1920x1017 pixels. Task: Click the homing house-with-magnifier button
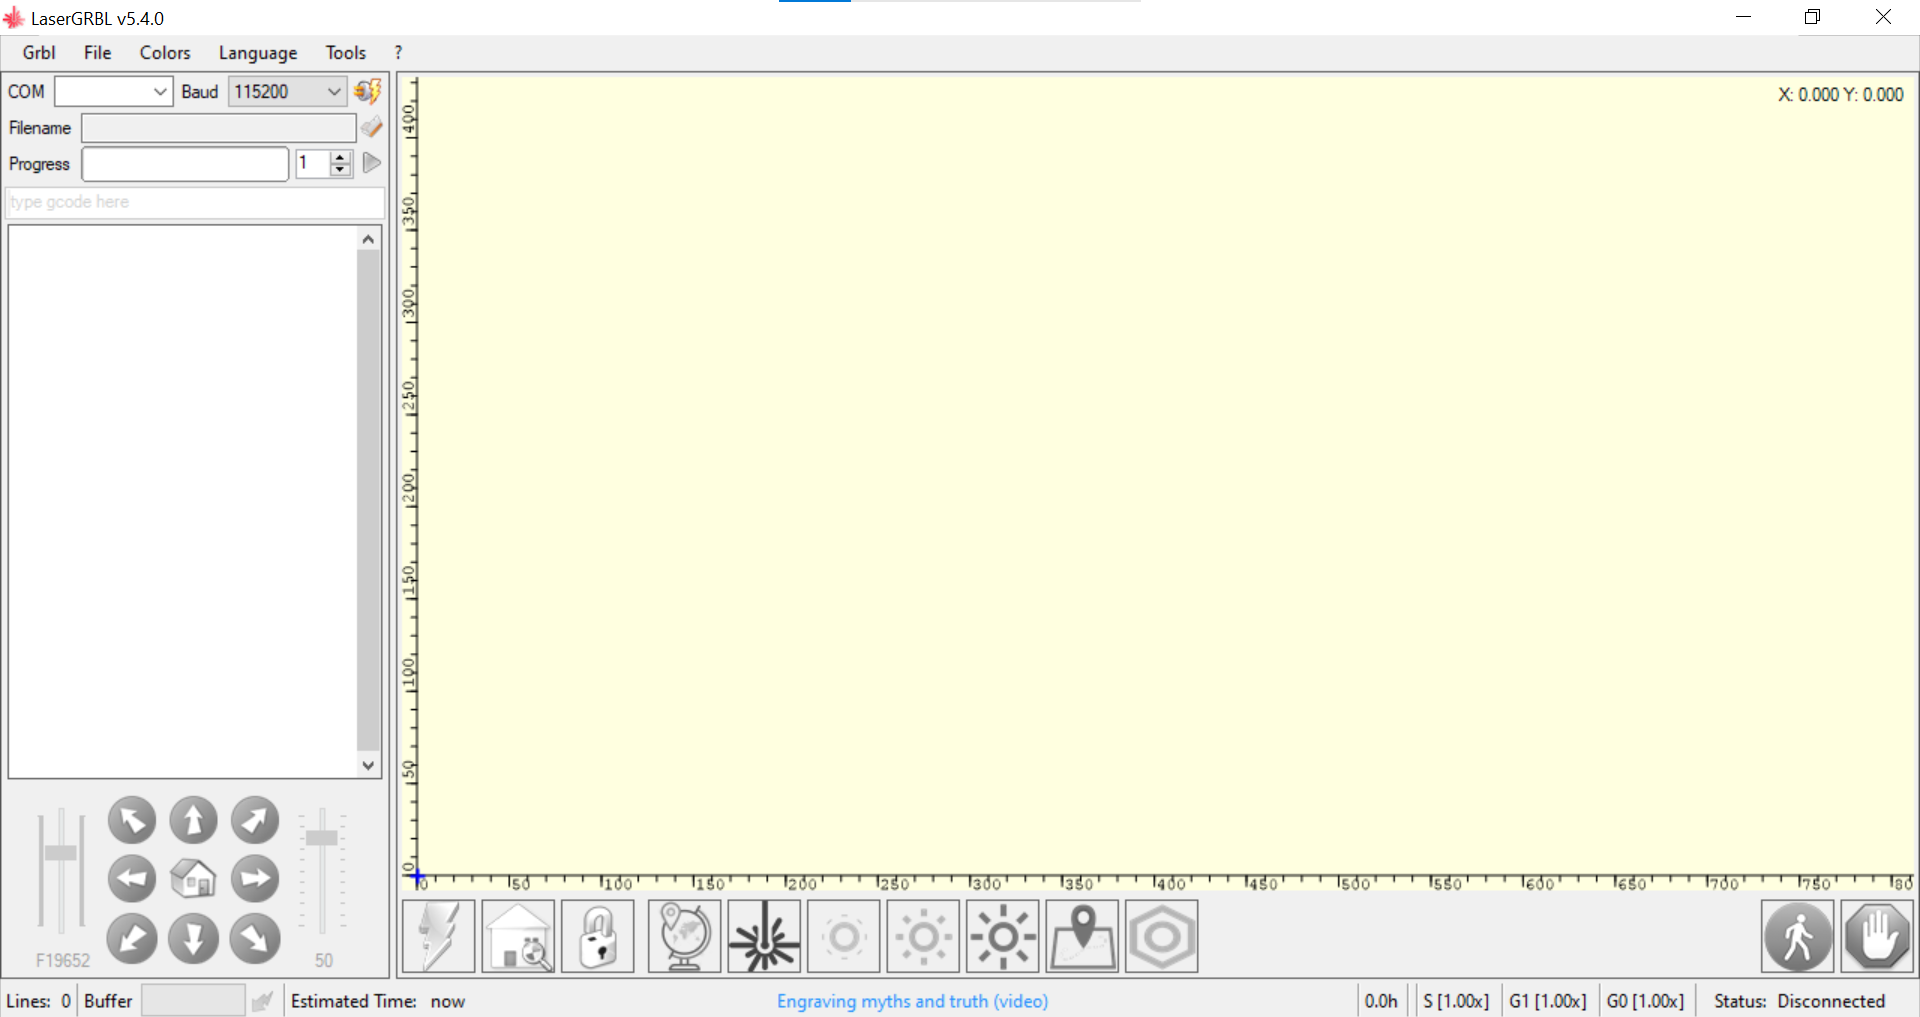(518, 936)
